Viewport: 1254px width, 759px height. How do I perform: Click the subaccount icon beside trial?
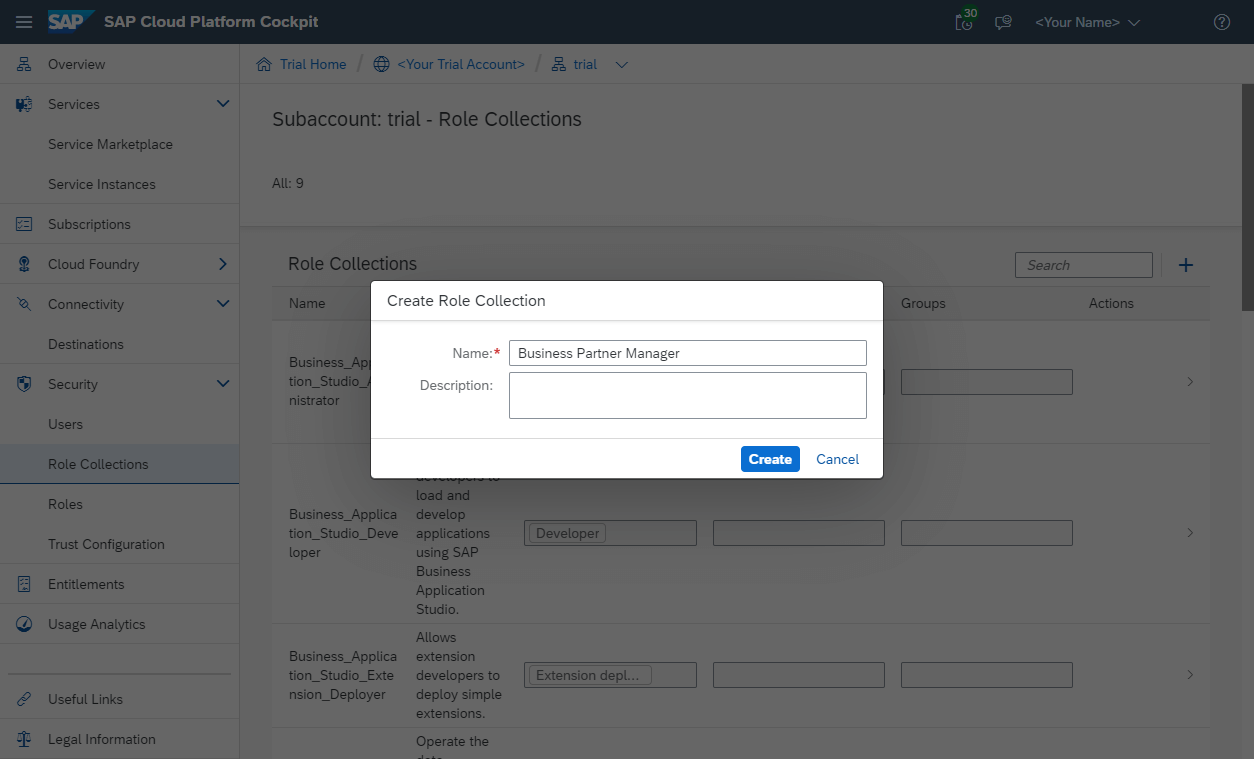click(x=559, y=64)
